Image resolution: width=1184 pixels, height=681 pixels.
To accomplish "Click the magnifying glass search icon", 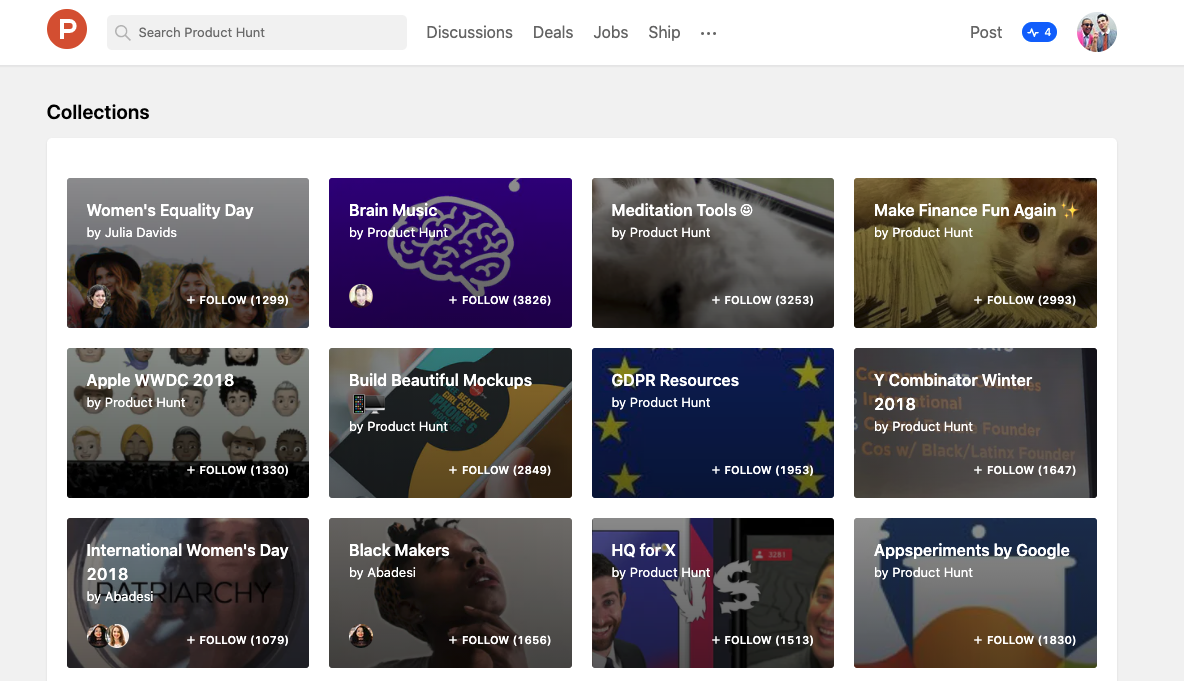I will click(122, 32).
